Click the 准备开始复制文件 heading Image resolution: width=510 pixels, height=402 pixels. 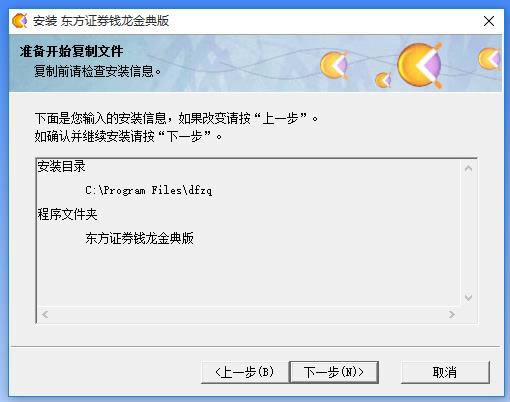point(71,51)
